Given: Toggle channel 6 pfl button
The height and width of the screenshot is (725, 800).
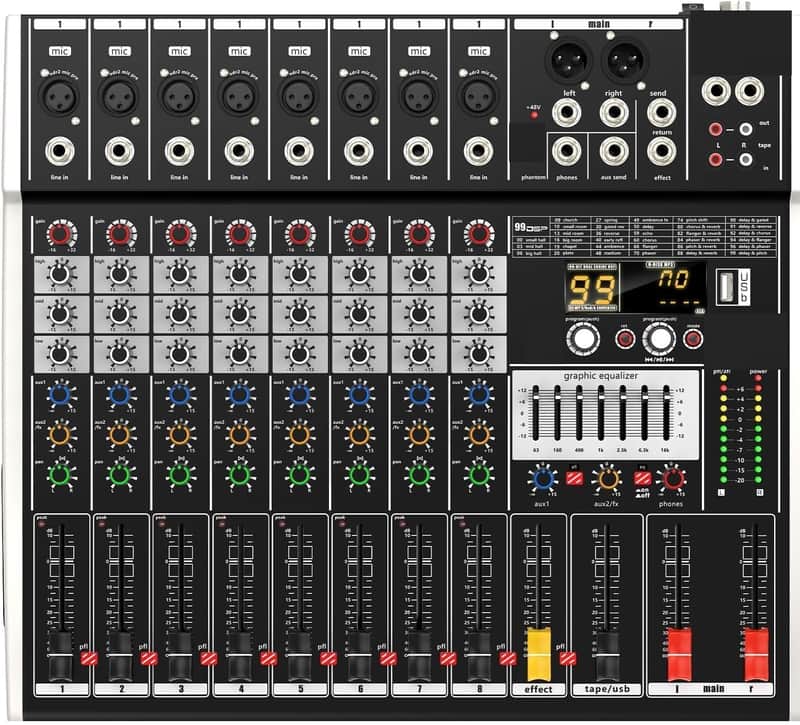Looking at the screenshot, I should point(388,659).
